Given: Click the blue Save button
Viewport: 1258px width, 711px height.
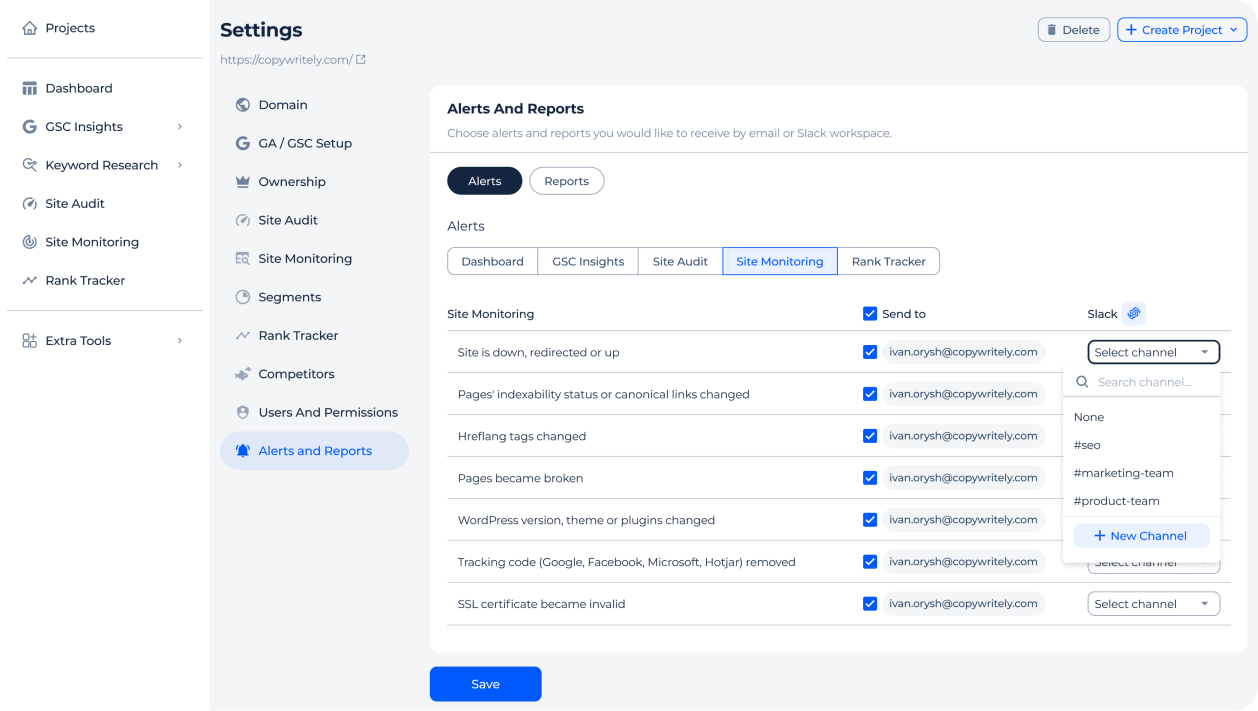Looking at the screenshot, I should [485, 684].
